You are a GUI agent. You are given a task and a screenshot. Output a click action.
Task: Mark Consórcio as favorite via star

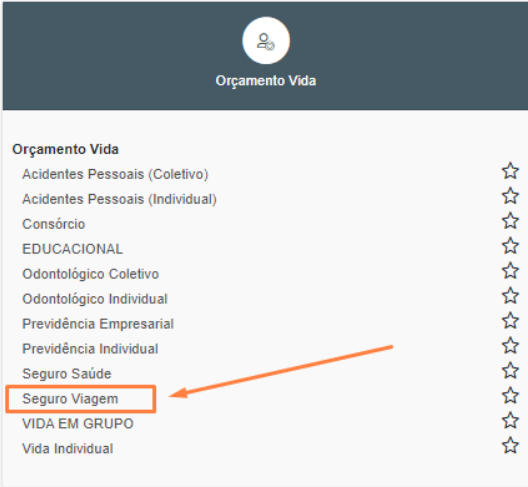510,221
